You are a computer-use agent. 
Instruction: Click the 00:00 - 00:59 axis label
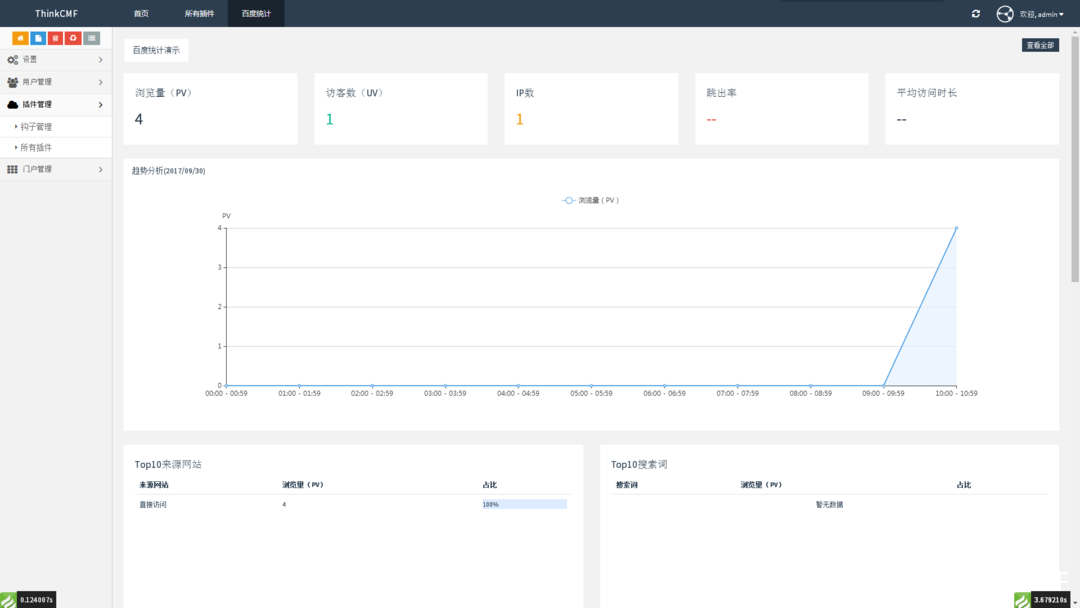pos(227,394)
